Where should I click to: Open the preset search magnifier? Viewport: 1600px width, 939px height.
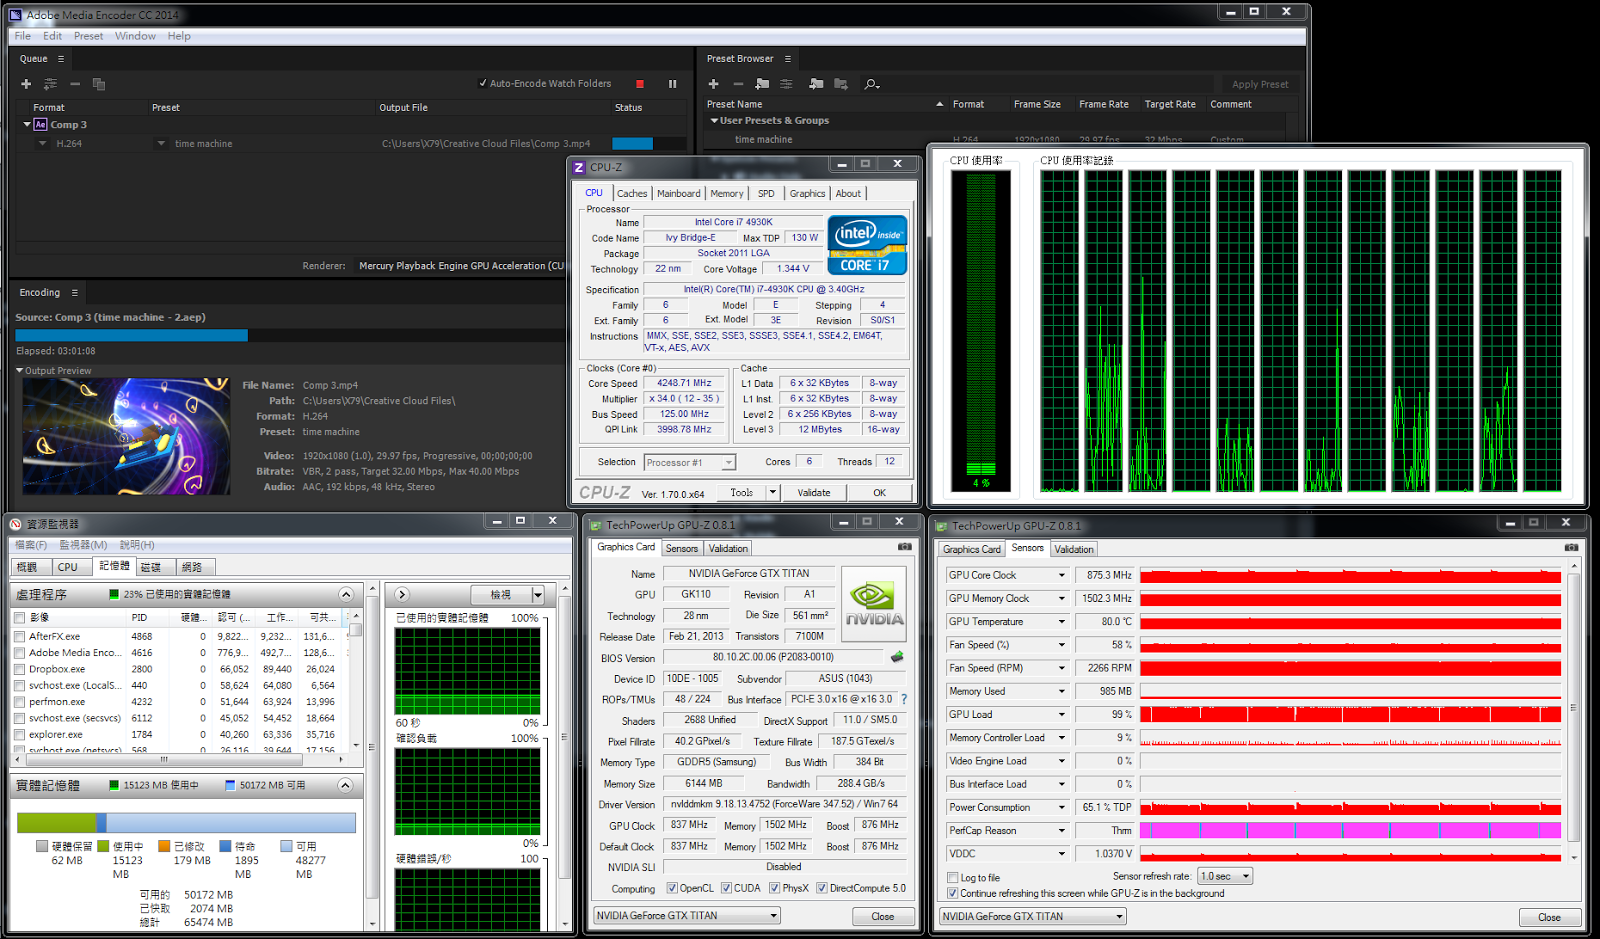(872, 84)
